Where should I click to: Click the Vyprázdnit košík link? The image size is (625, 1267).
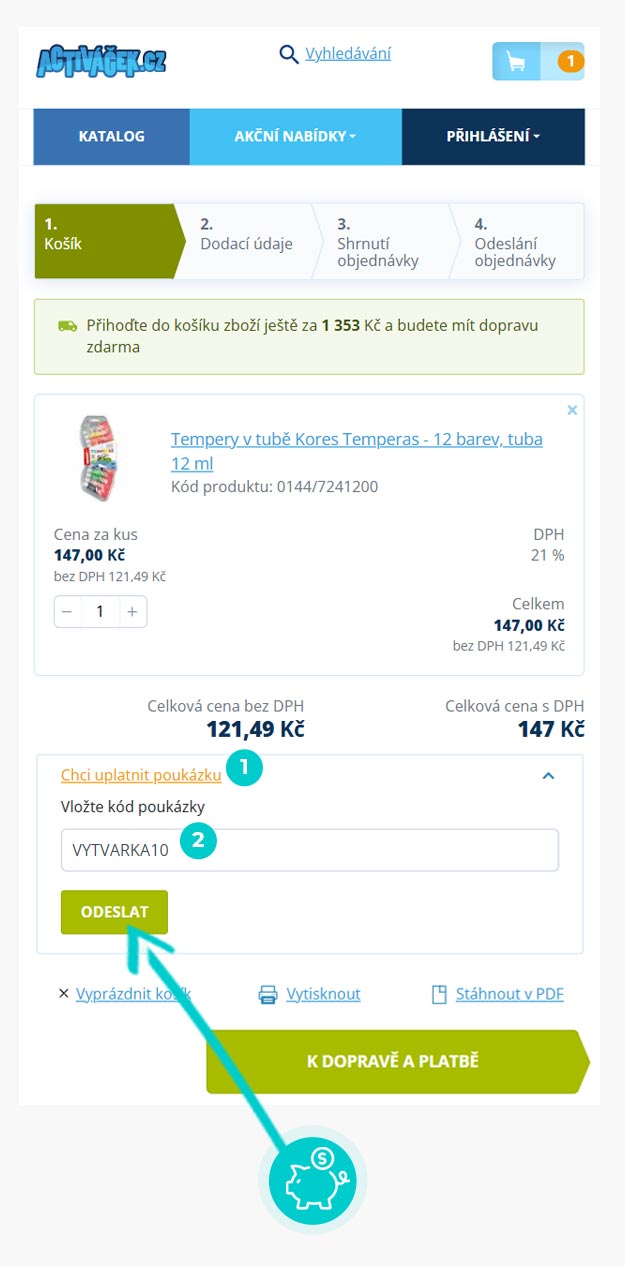click(x=133, y=994)
